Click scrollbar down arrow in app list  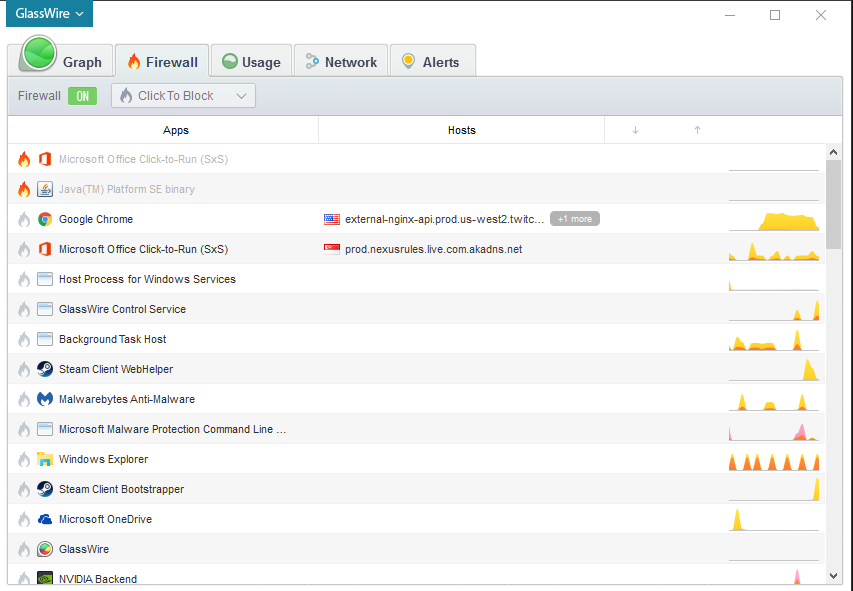833,576
